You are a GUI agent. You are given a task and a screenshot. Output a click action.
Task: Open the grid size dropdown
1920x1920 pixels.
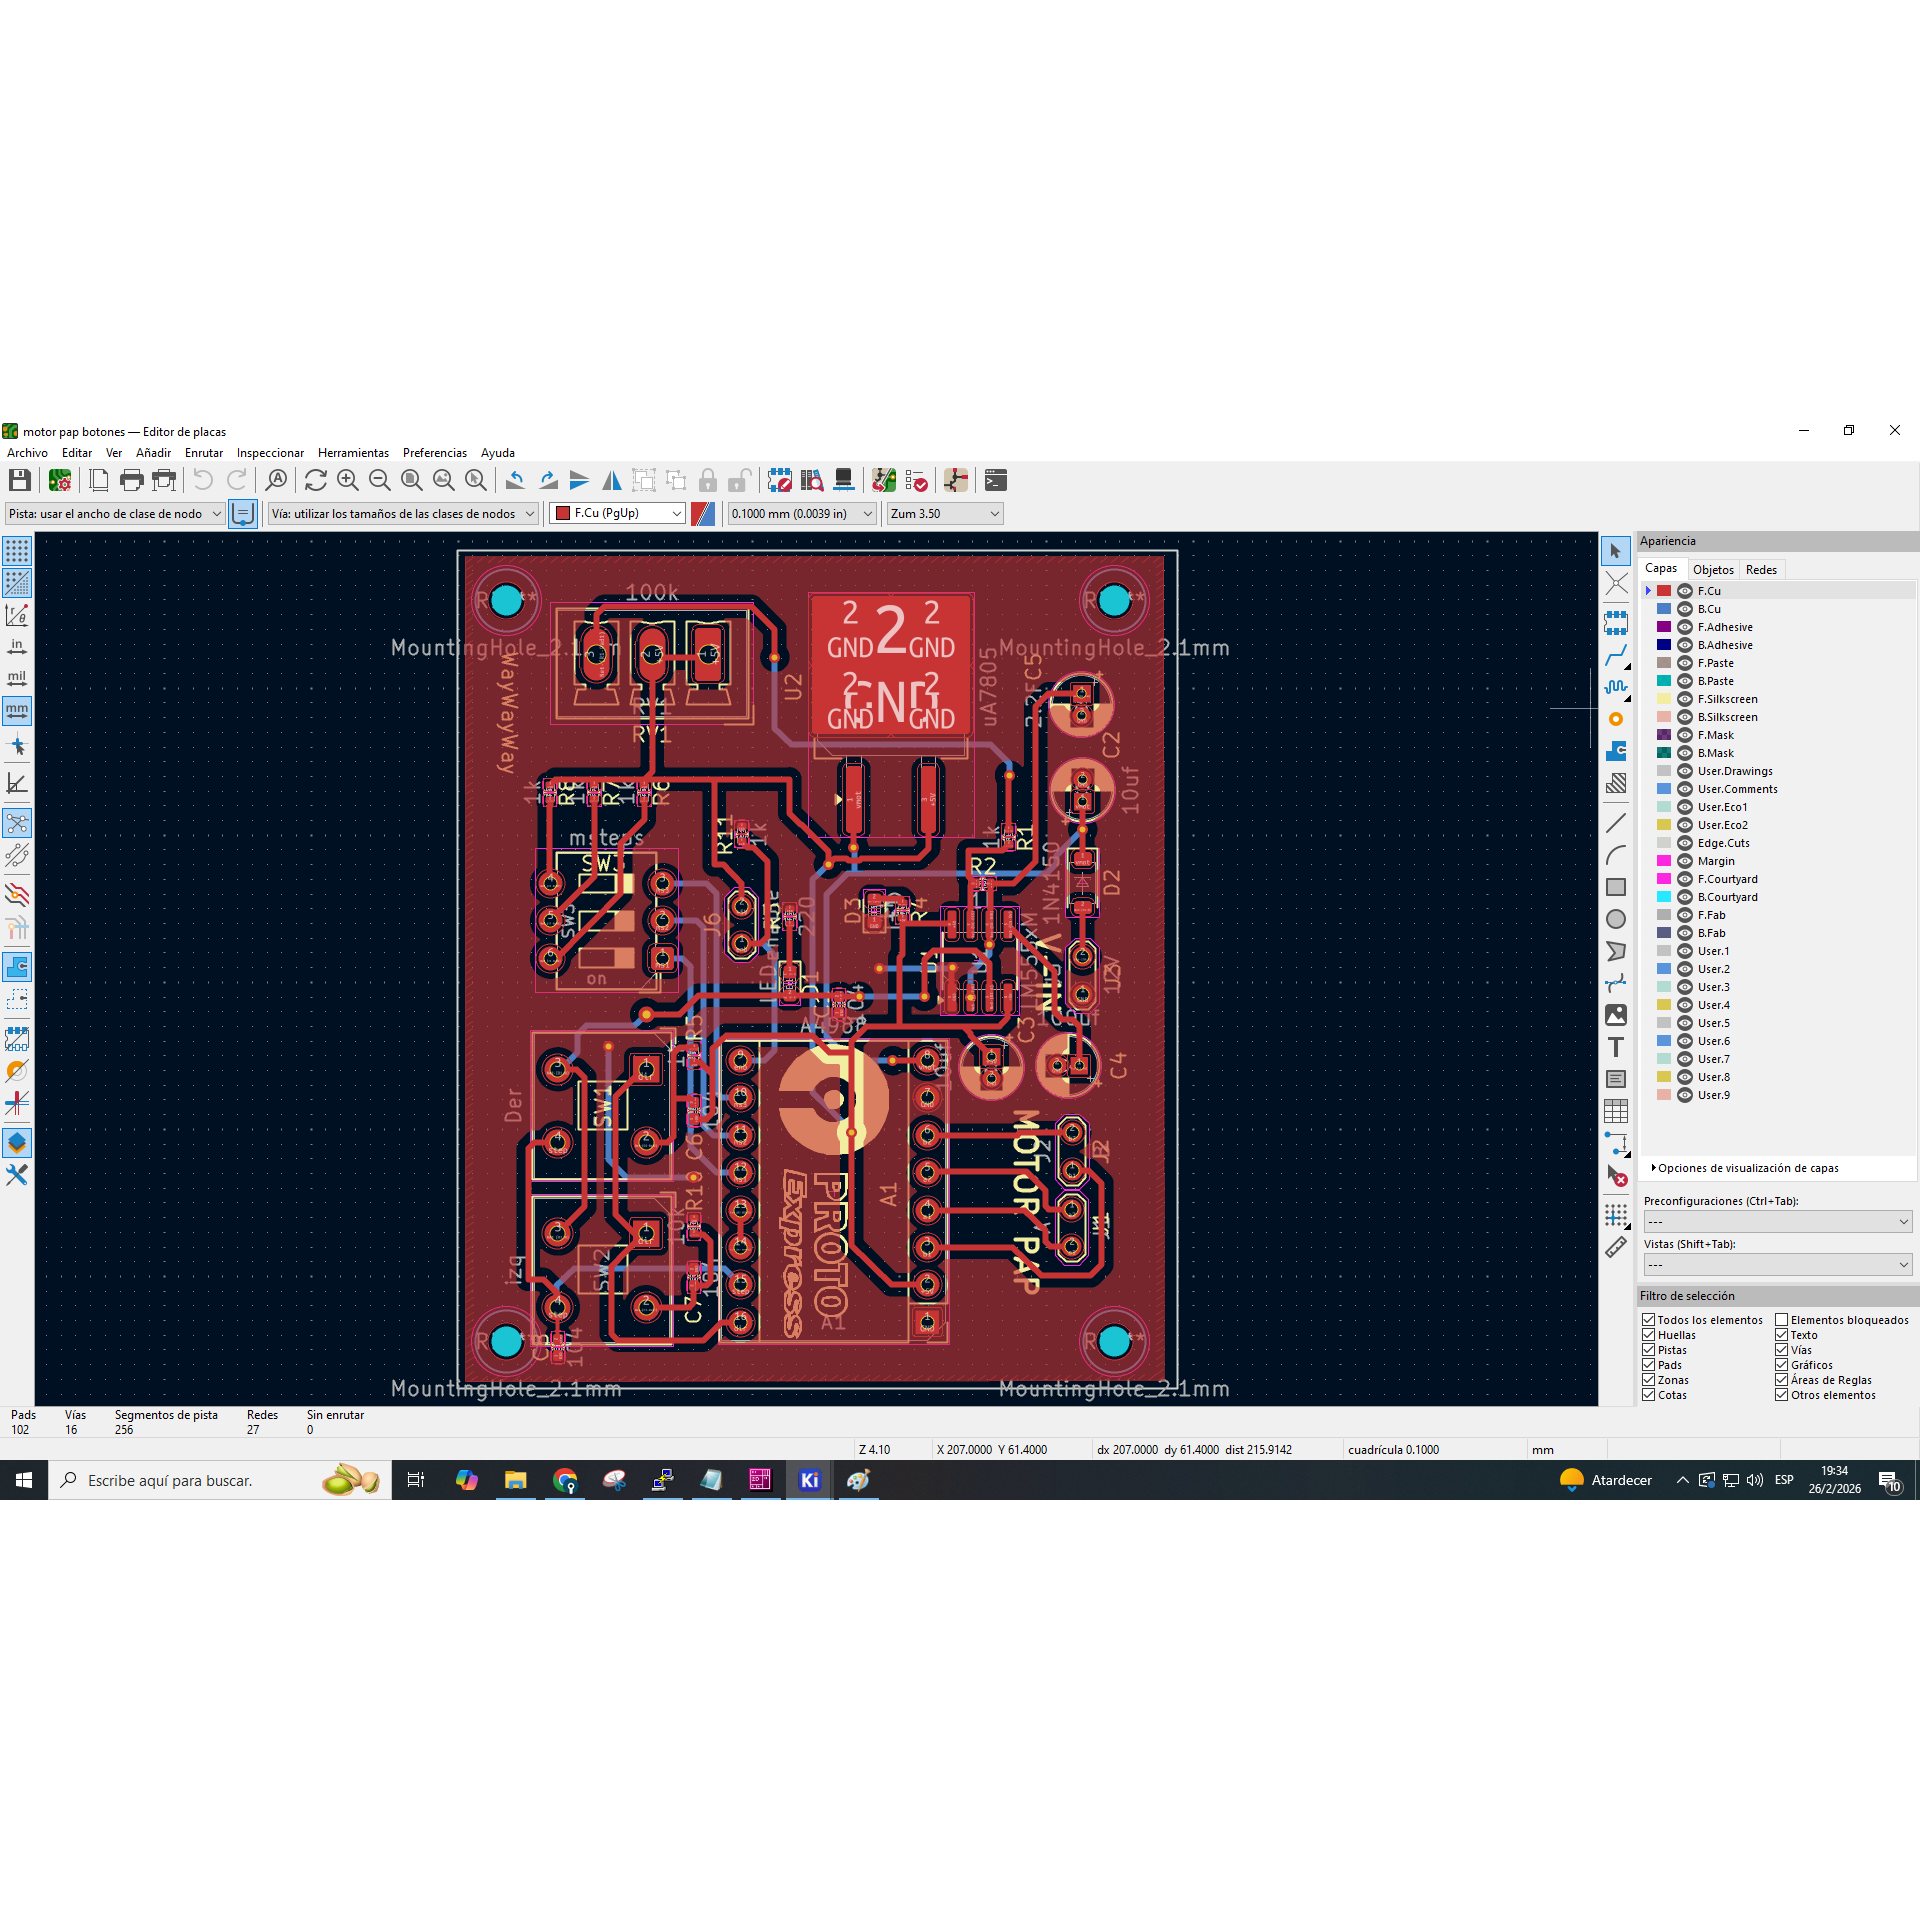tap(801, 513)
